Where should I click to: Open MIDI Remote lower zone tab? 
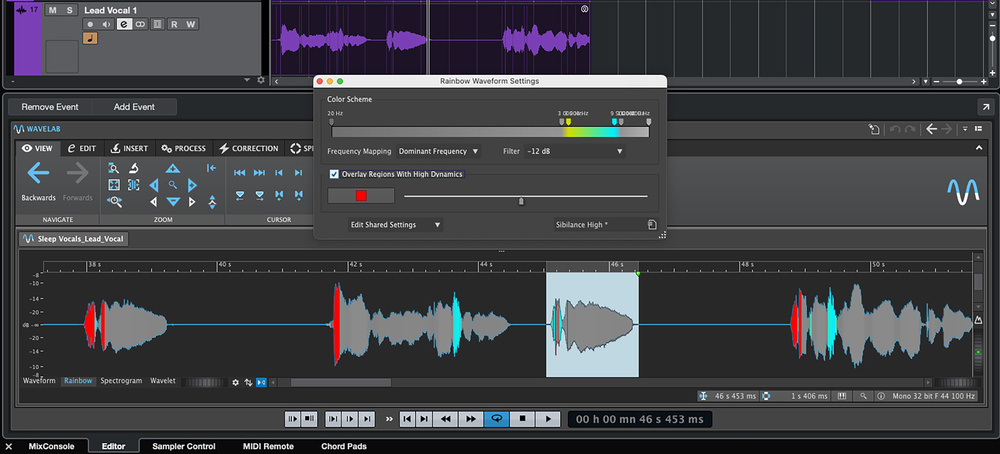268,446
